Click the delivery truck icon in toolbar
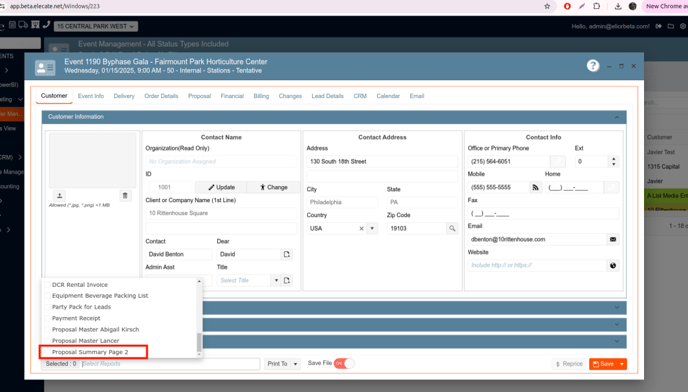Screen dimensions: 688x392 23,25
